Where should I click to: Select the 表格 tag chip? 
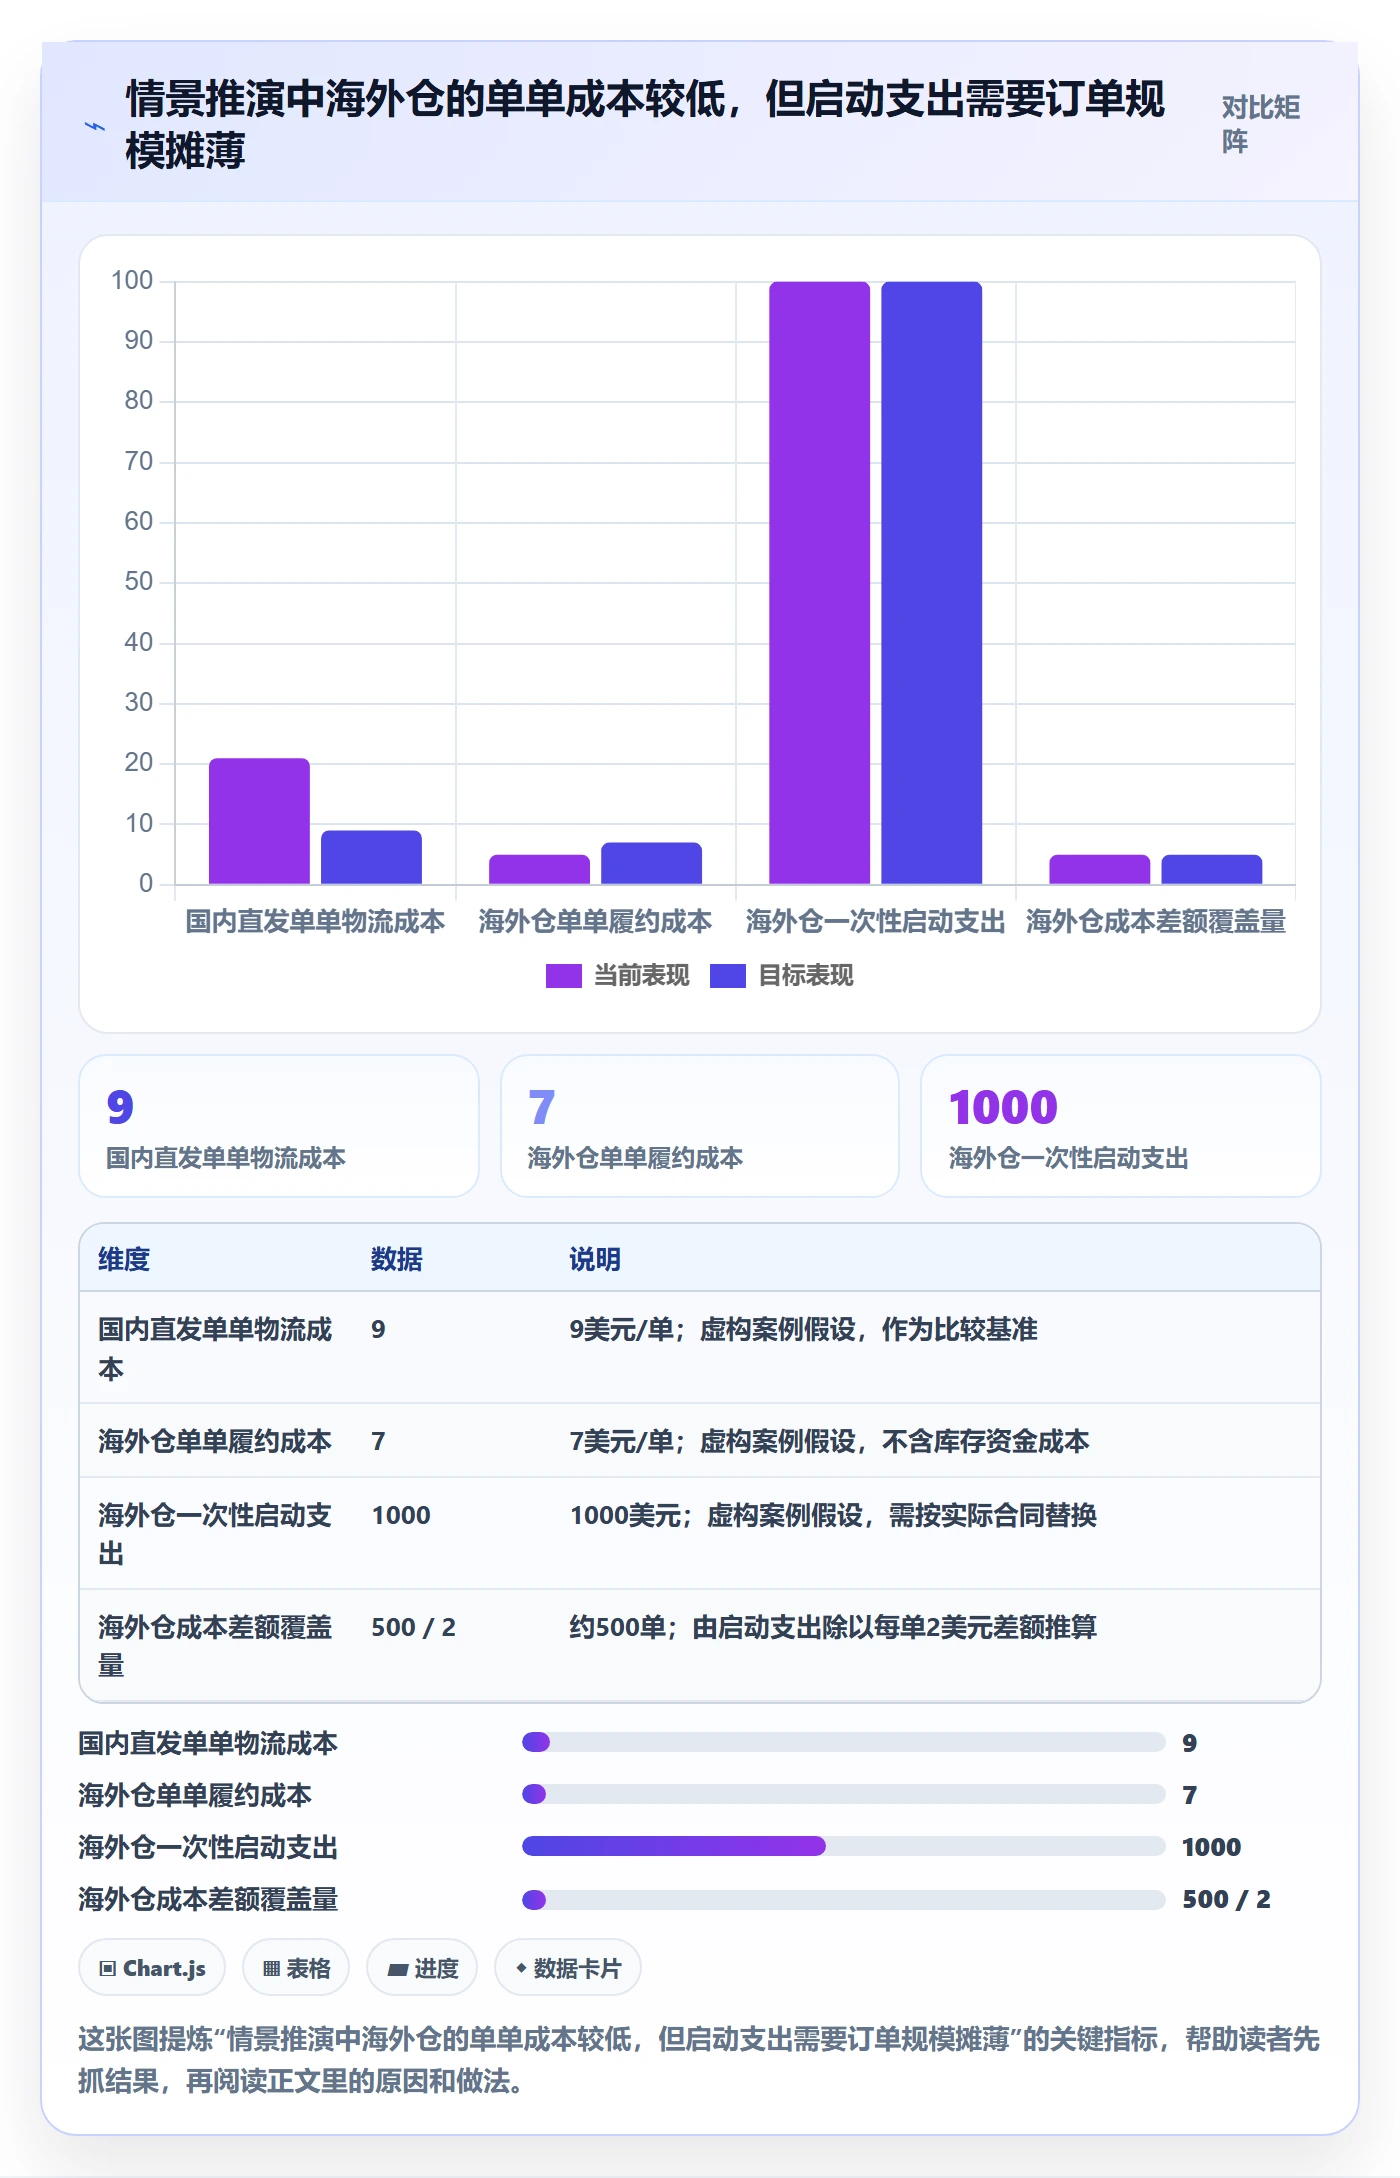coord(296,1968)
